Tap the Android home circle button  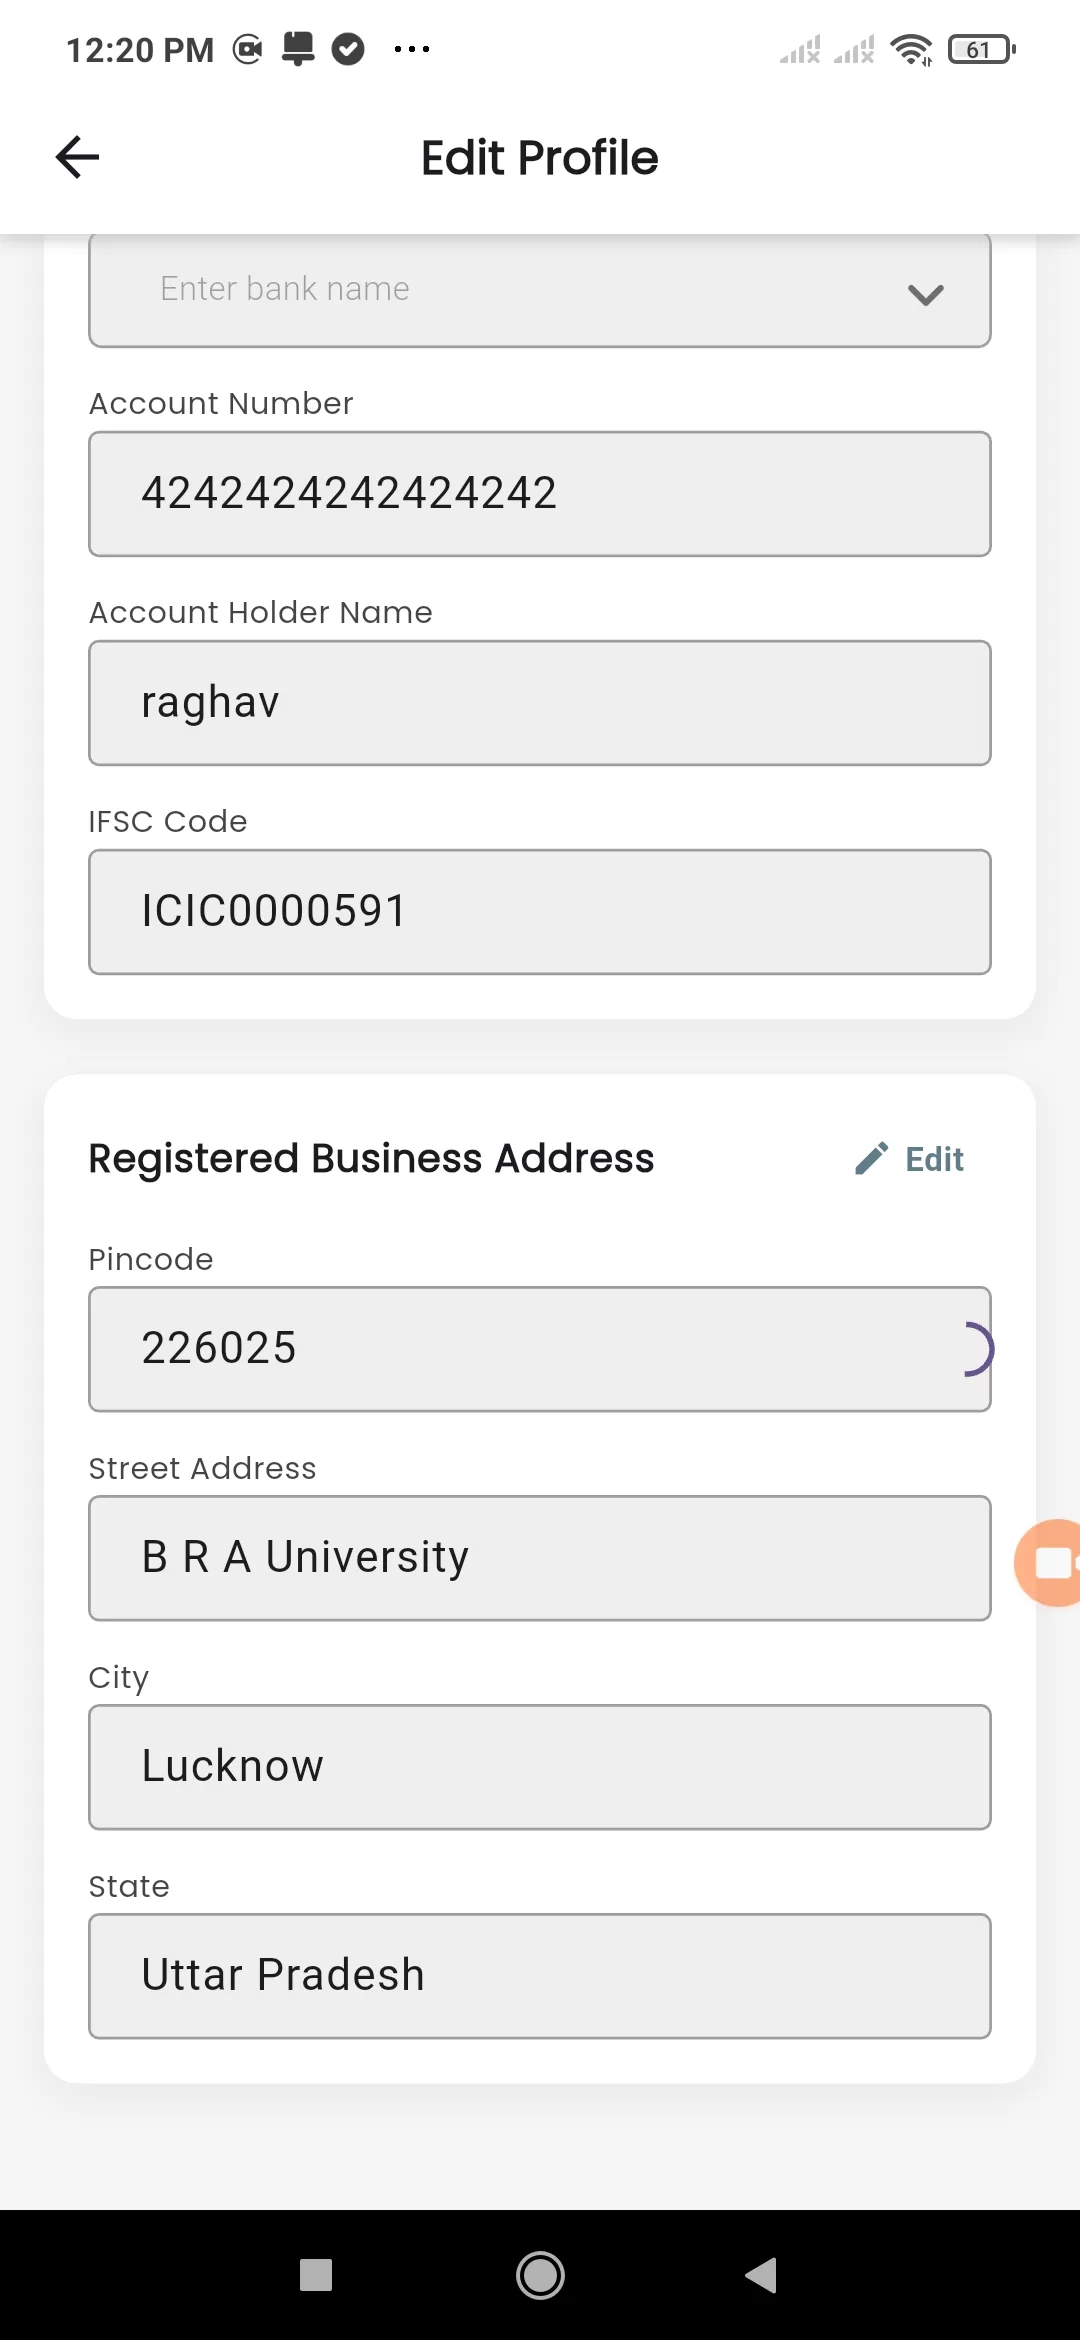pos(540,2275)
